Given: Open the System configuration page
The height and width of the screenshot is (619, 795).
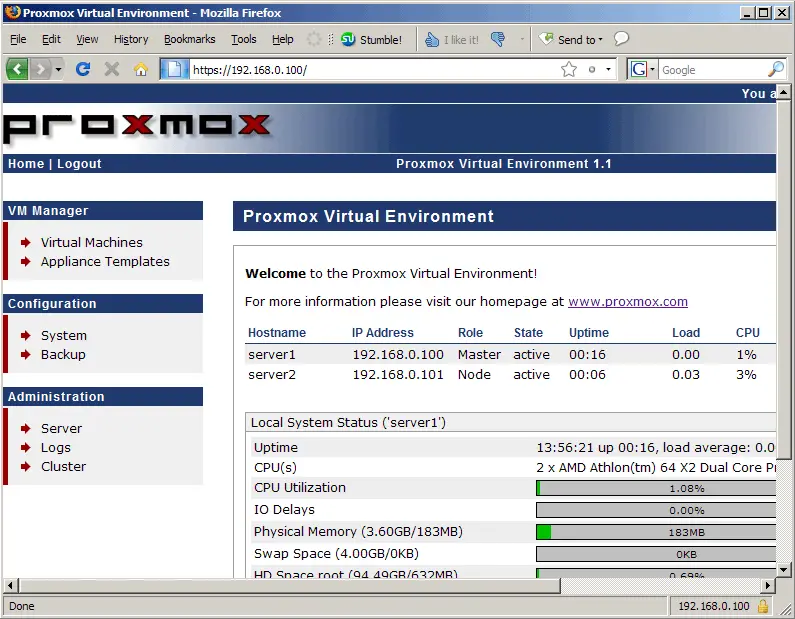Looking at the screenshot, I should [64, 336].
